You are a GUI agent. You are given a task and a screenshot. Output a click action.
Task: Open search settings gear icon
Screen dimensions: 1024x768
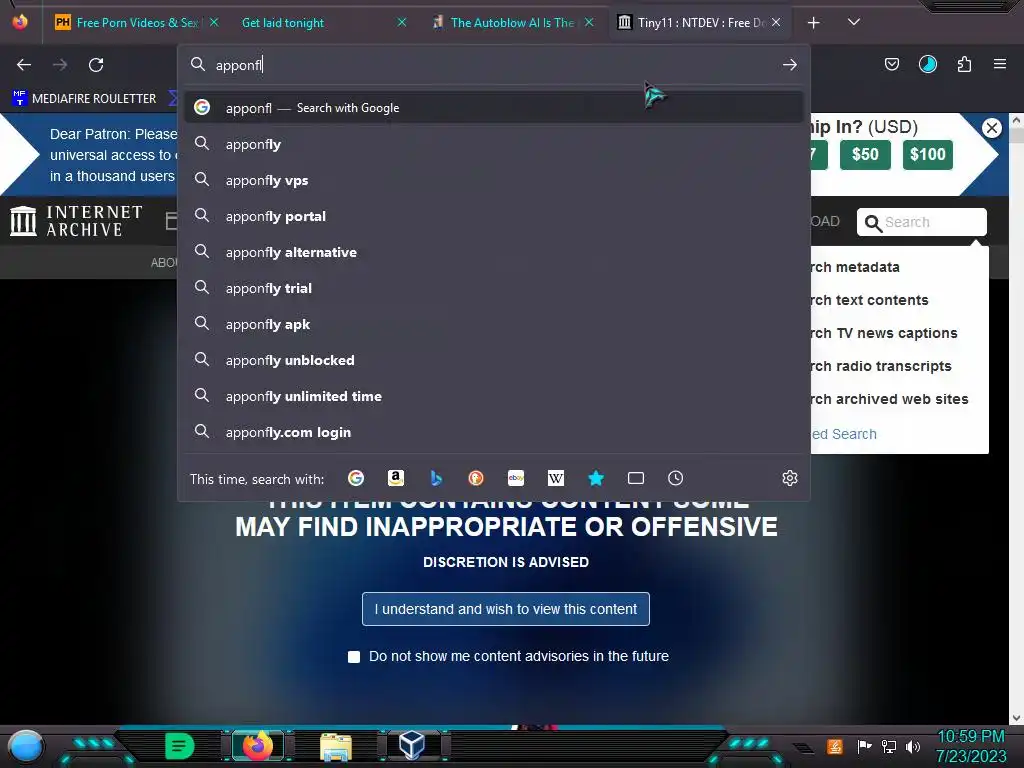coord(790,478)
